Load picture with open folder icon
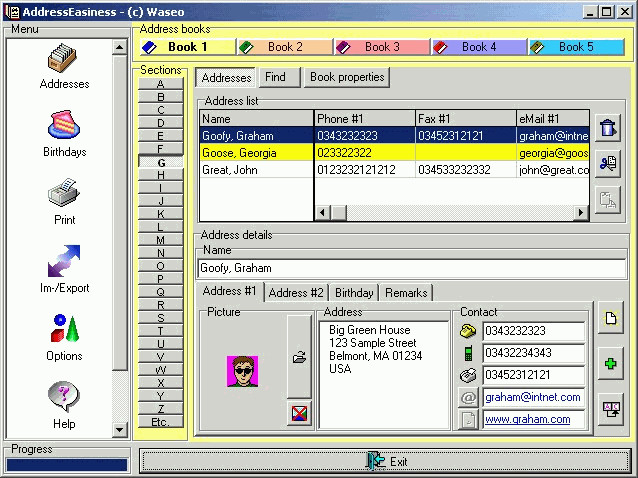This screenshot has height=478, width=638. coord(299,357)
